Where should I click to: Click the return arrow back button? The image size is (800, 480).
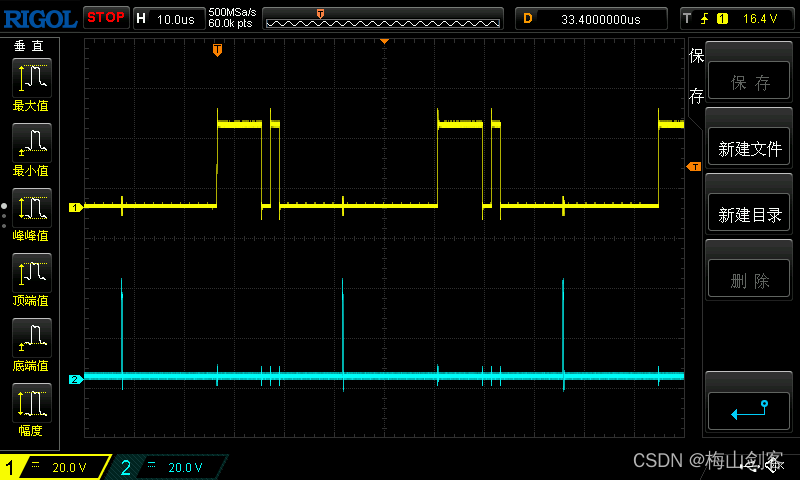pos(749,411)
